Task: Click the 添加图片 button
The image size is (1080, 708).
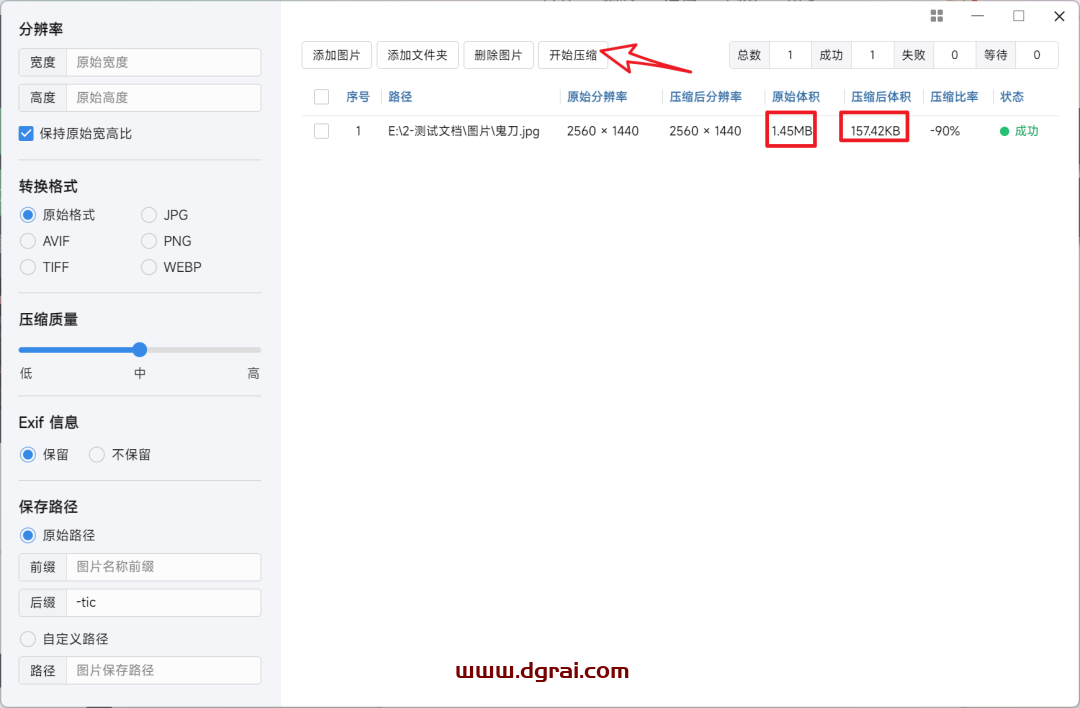Action: pyautogui.click(x=336, y=55)
